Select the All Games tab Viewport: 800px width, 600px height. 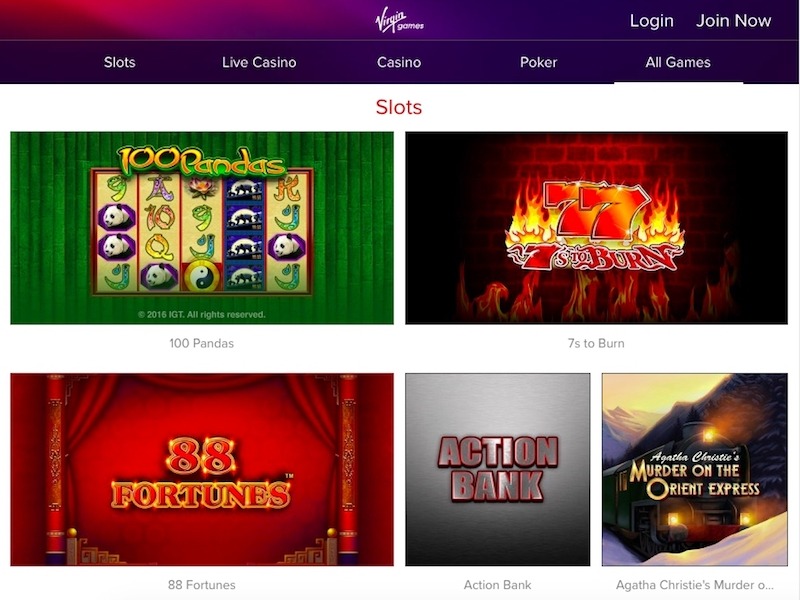click(x=678, y=62)
